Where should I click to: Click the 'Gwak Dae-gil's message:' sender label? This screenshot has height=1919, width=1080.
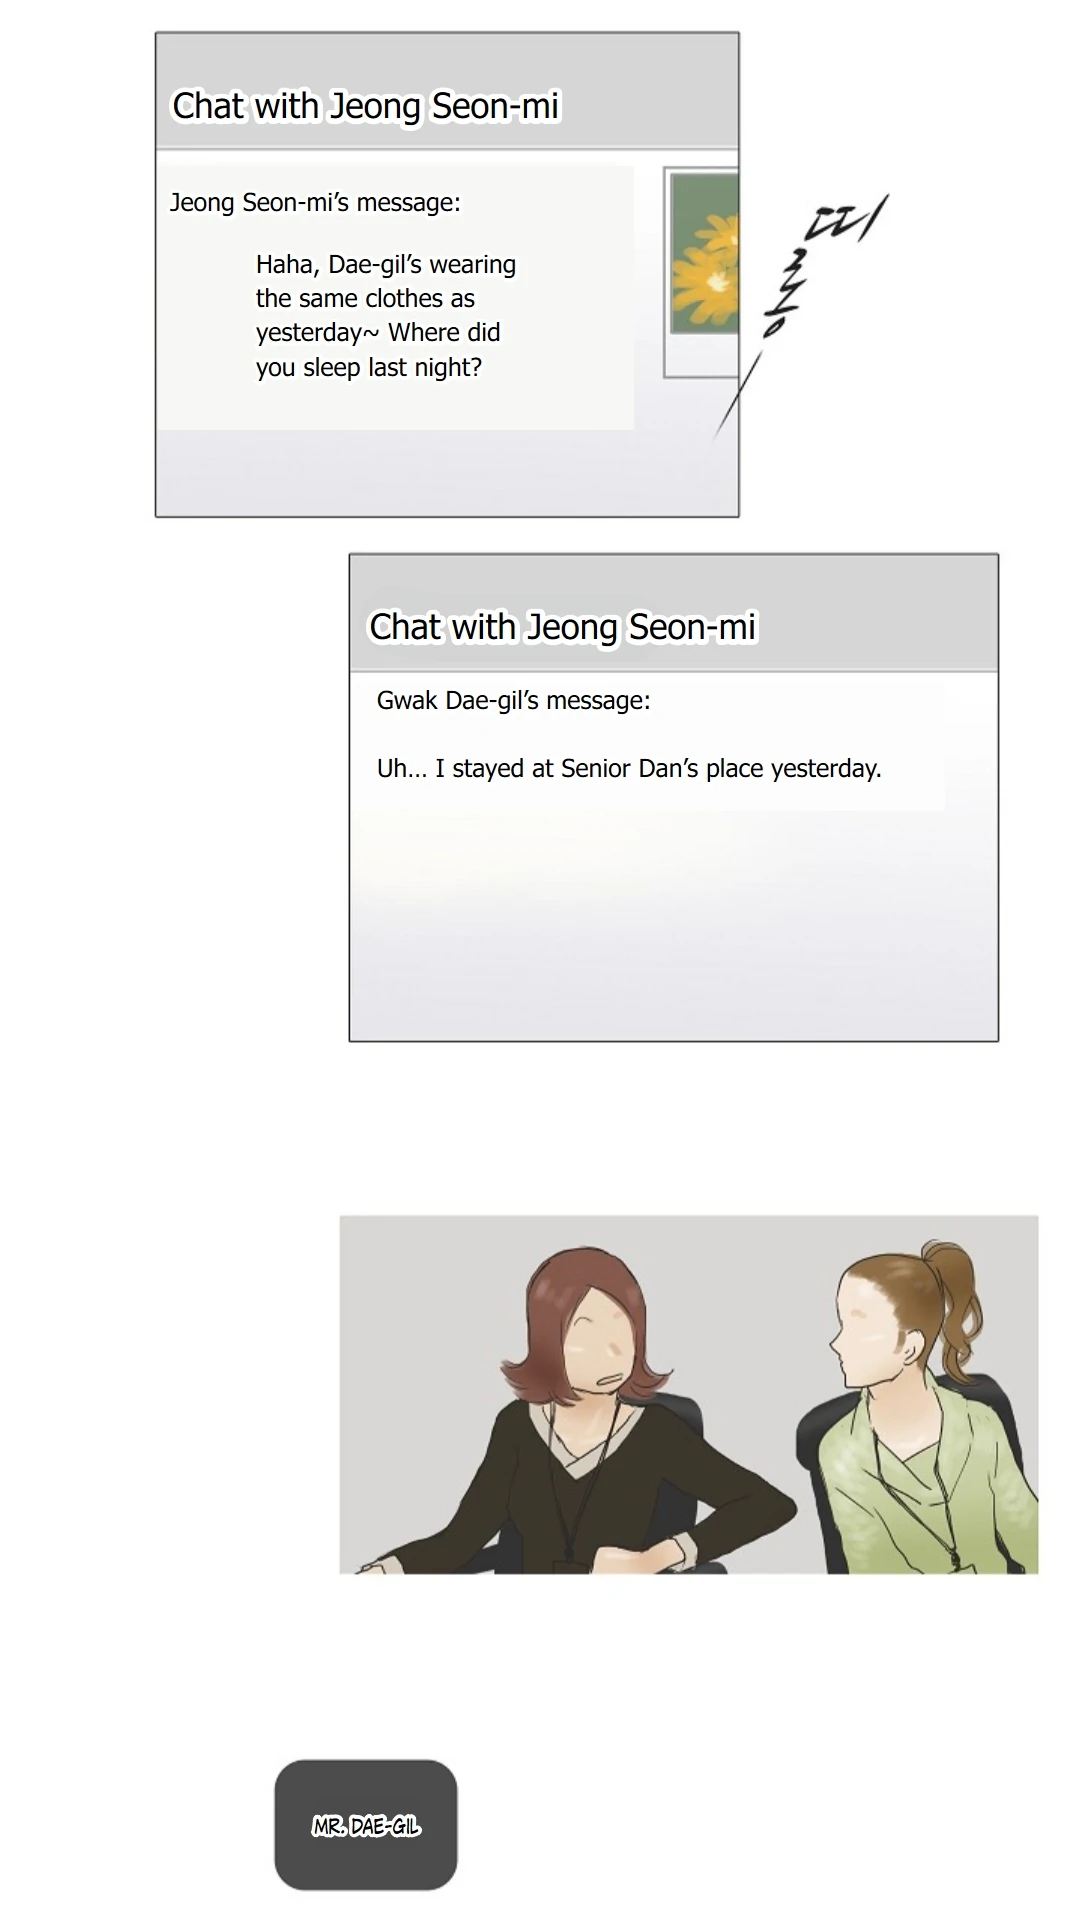click(513, 700)
